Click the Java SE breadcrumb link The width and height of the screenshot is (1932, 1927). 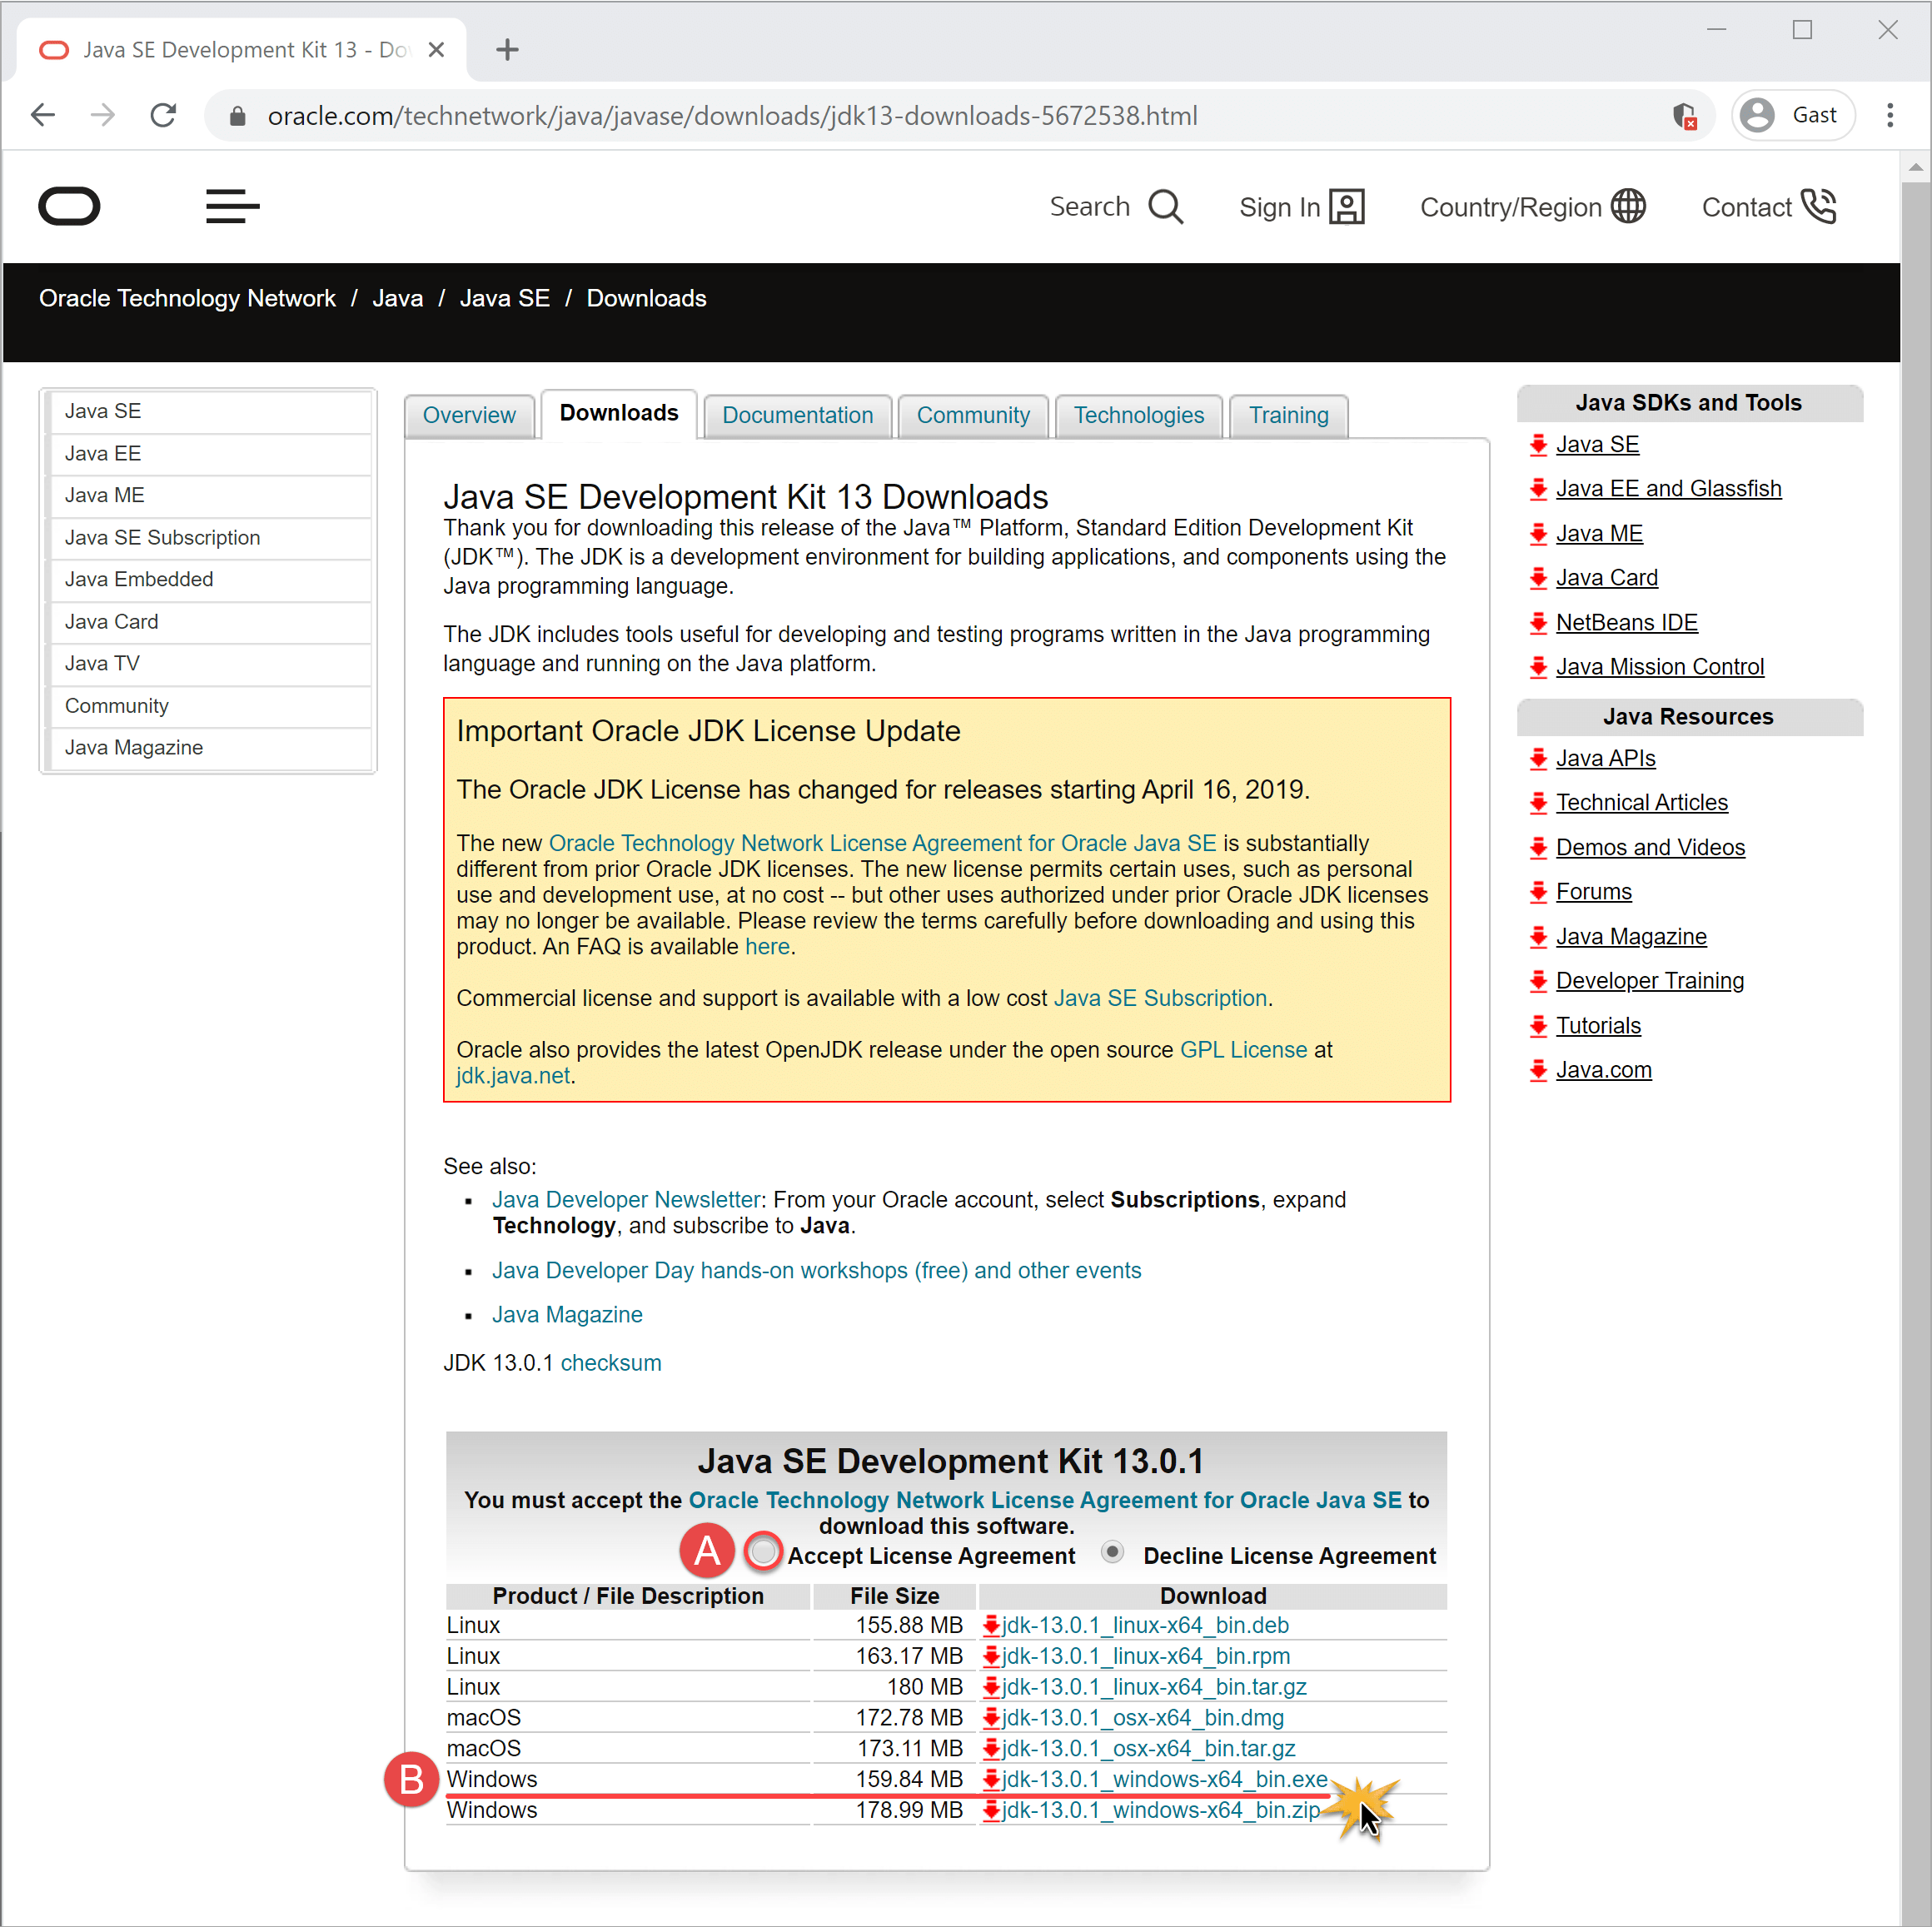tap(504, 298)
